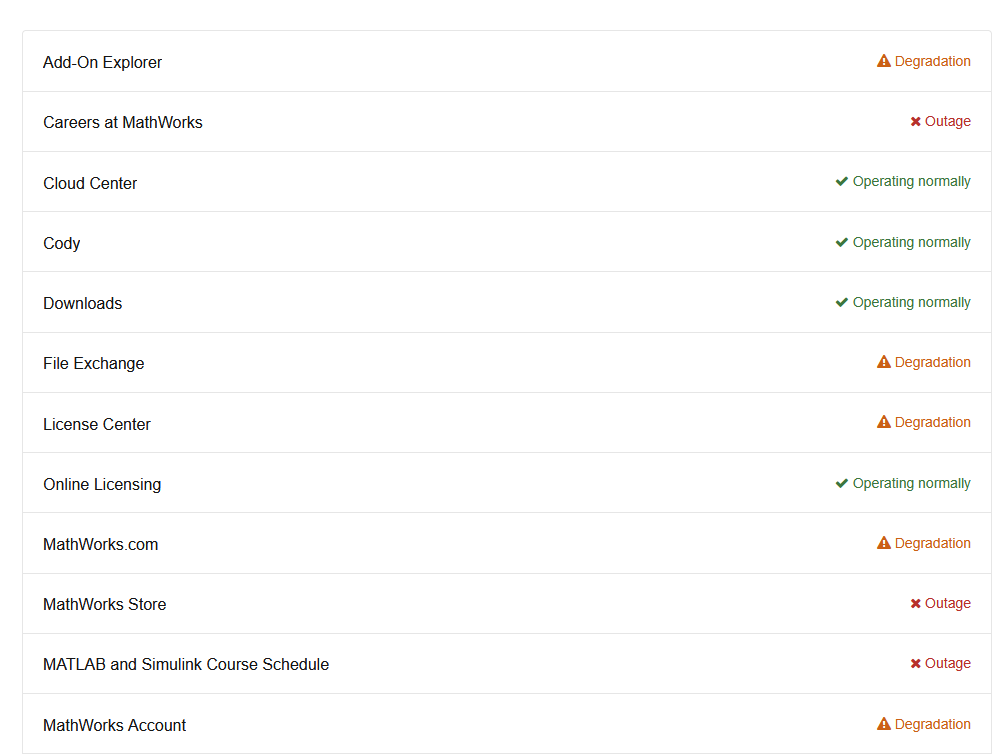The image size is (1005, 754).
Task: Select the MathWorks Account service label
Action: (x=114, y=725)
